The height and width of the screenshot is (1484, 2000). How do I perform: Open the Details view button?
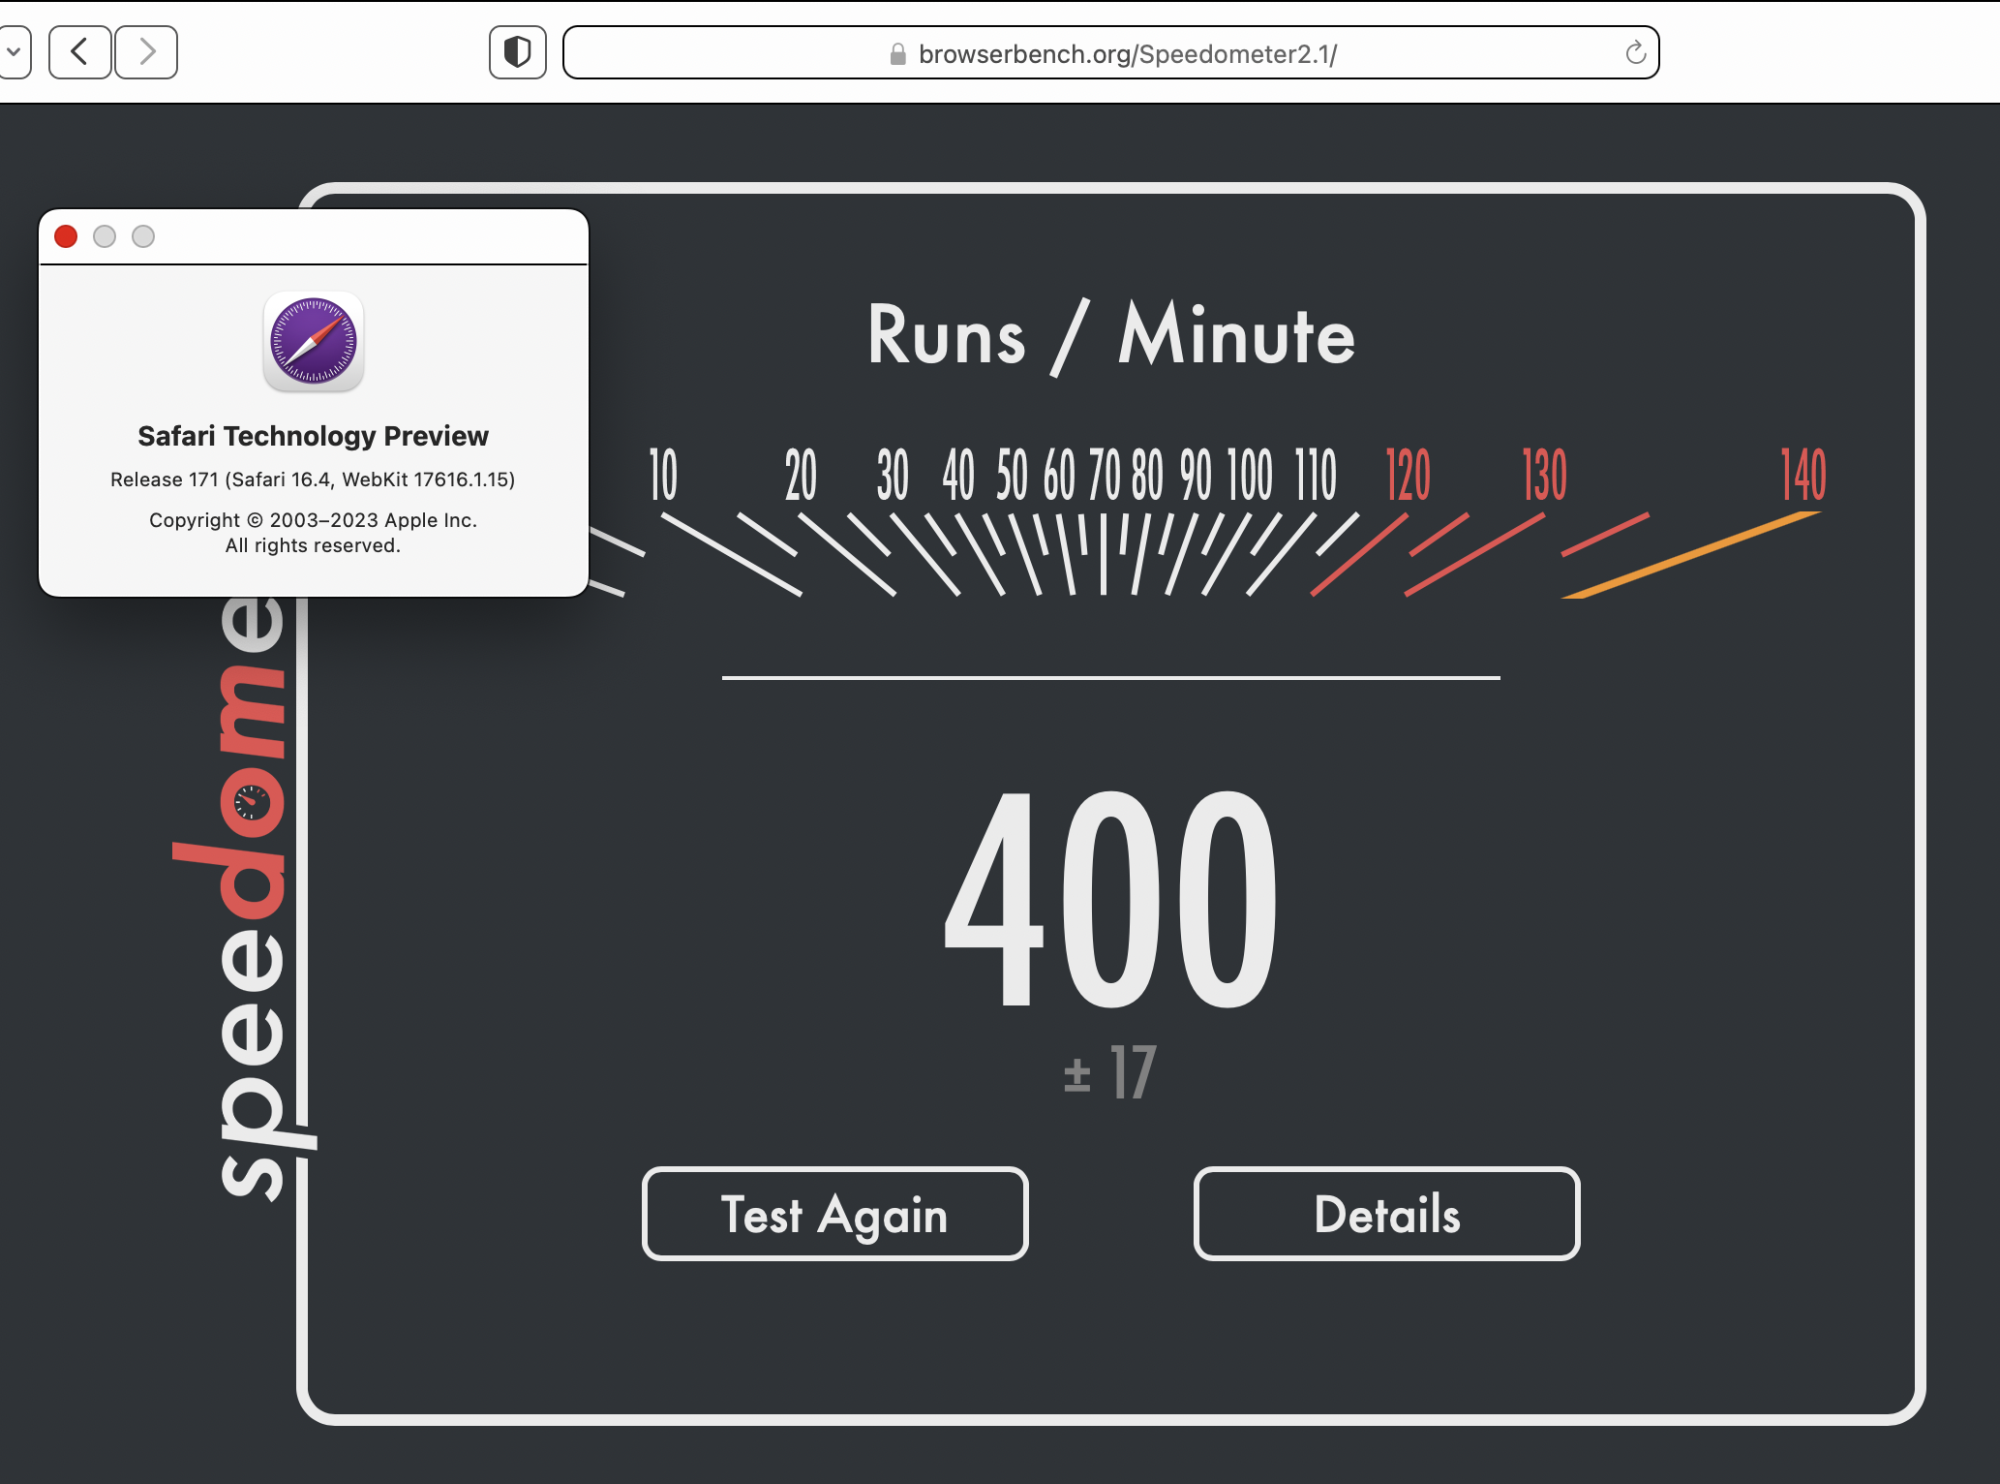[x=1386, y=1214]
